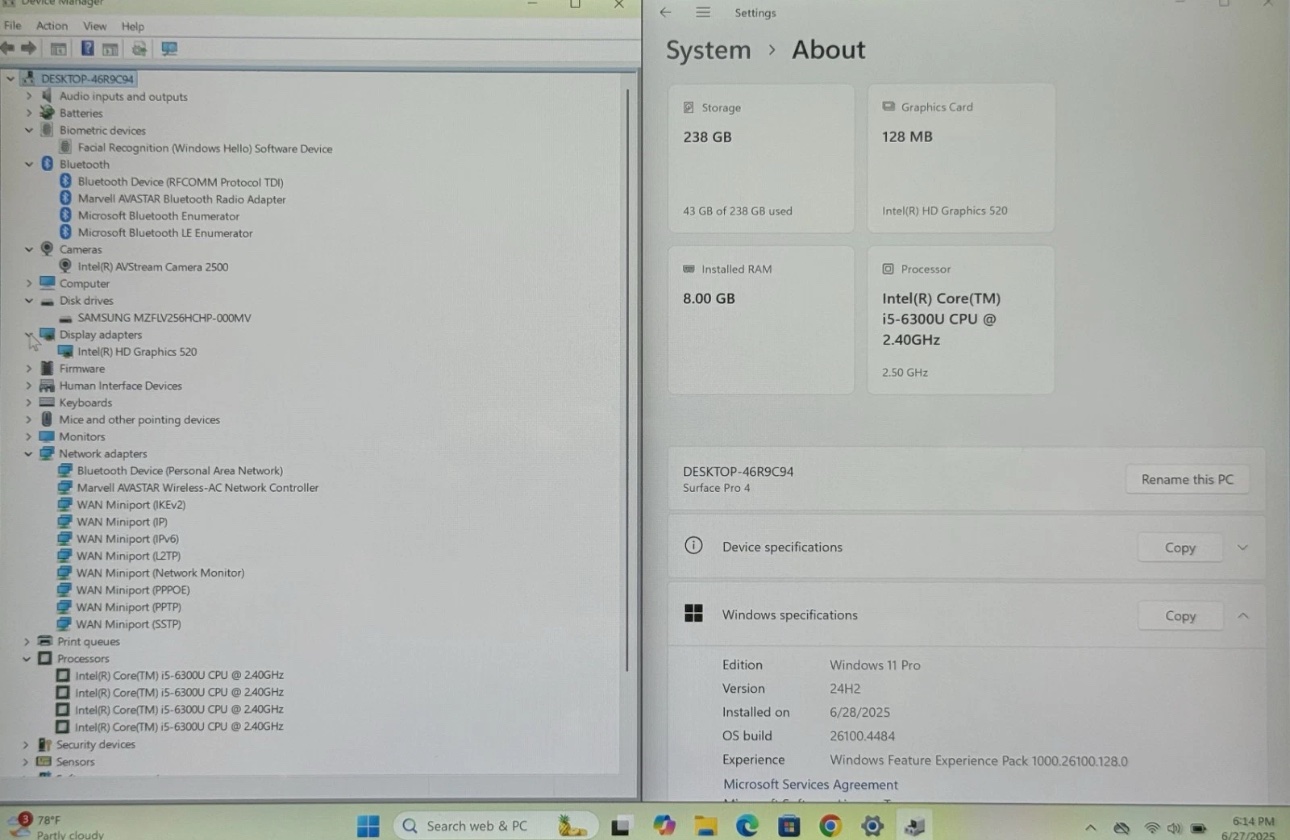Expand the Firmware node

point(29,368)
